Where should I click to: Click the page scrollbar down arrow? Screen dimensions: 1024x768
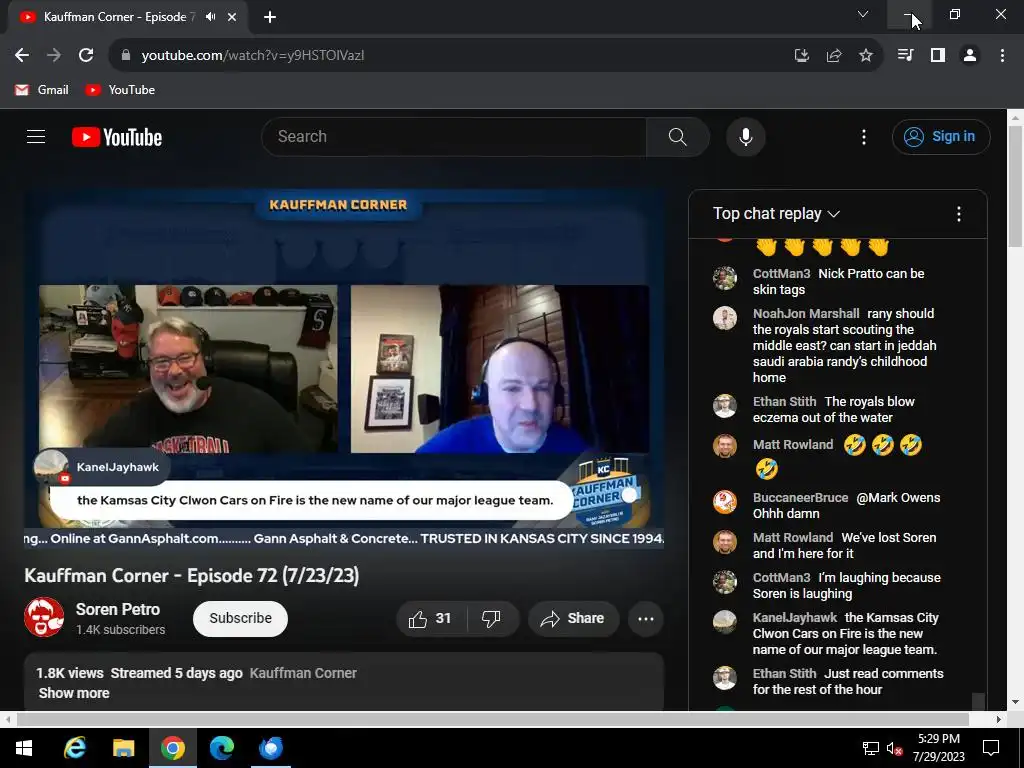1015,703
